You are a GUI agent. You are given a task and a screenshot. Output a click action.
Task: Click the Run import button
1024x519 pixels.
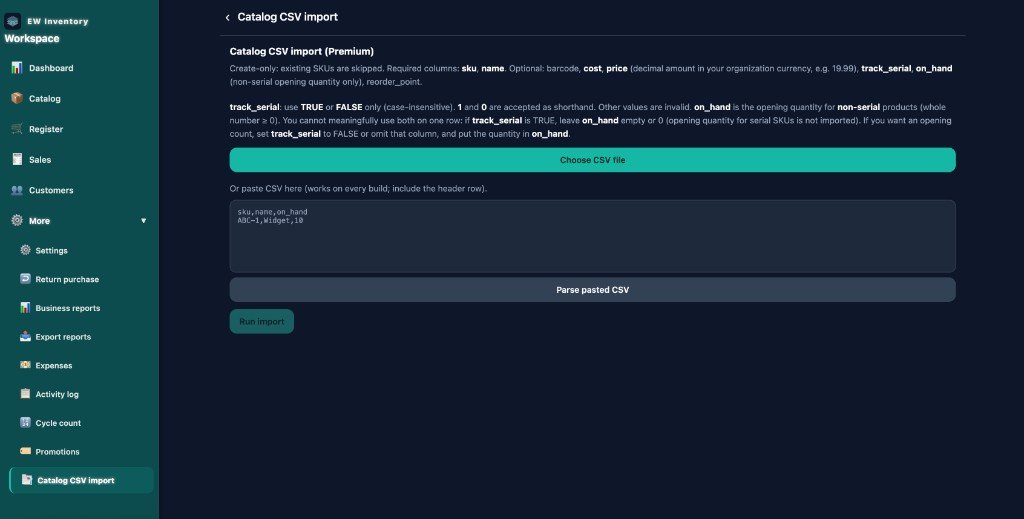click(x=261, y=321)
